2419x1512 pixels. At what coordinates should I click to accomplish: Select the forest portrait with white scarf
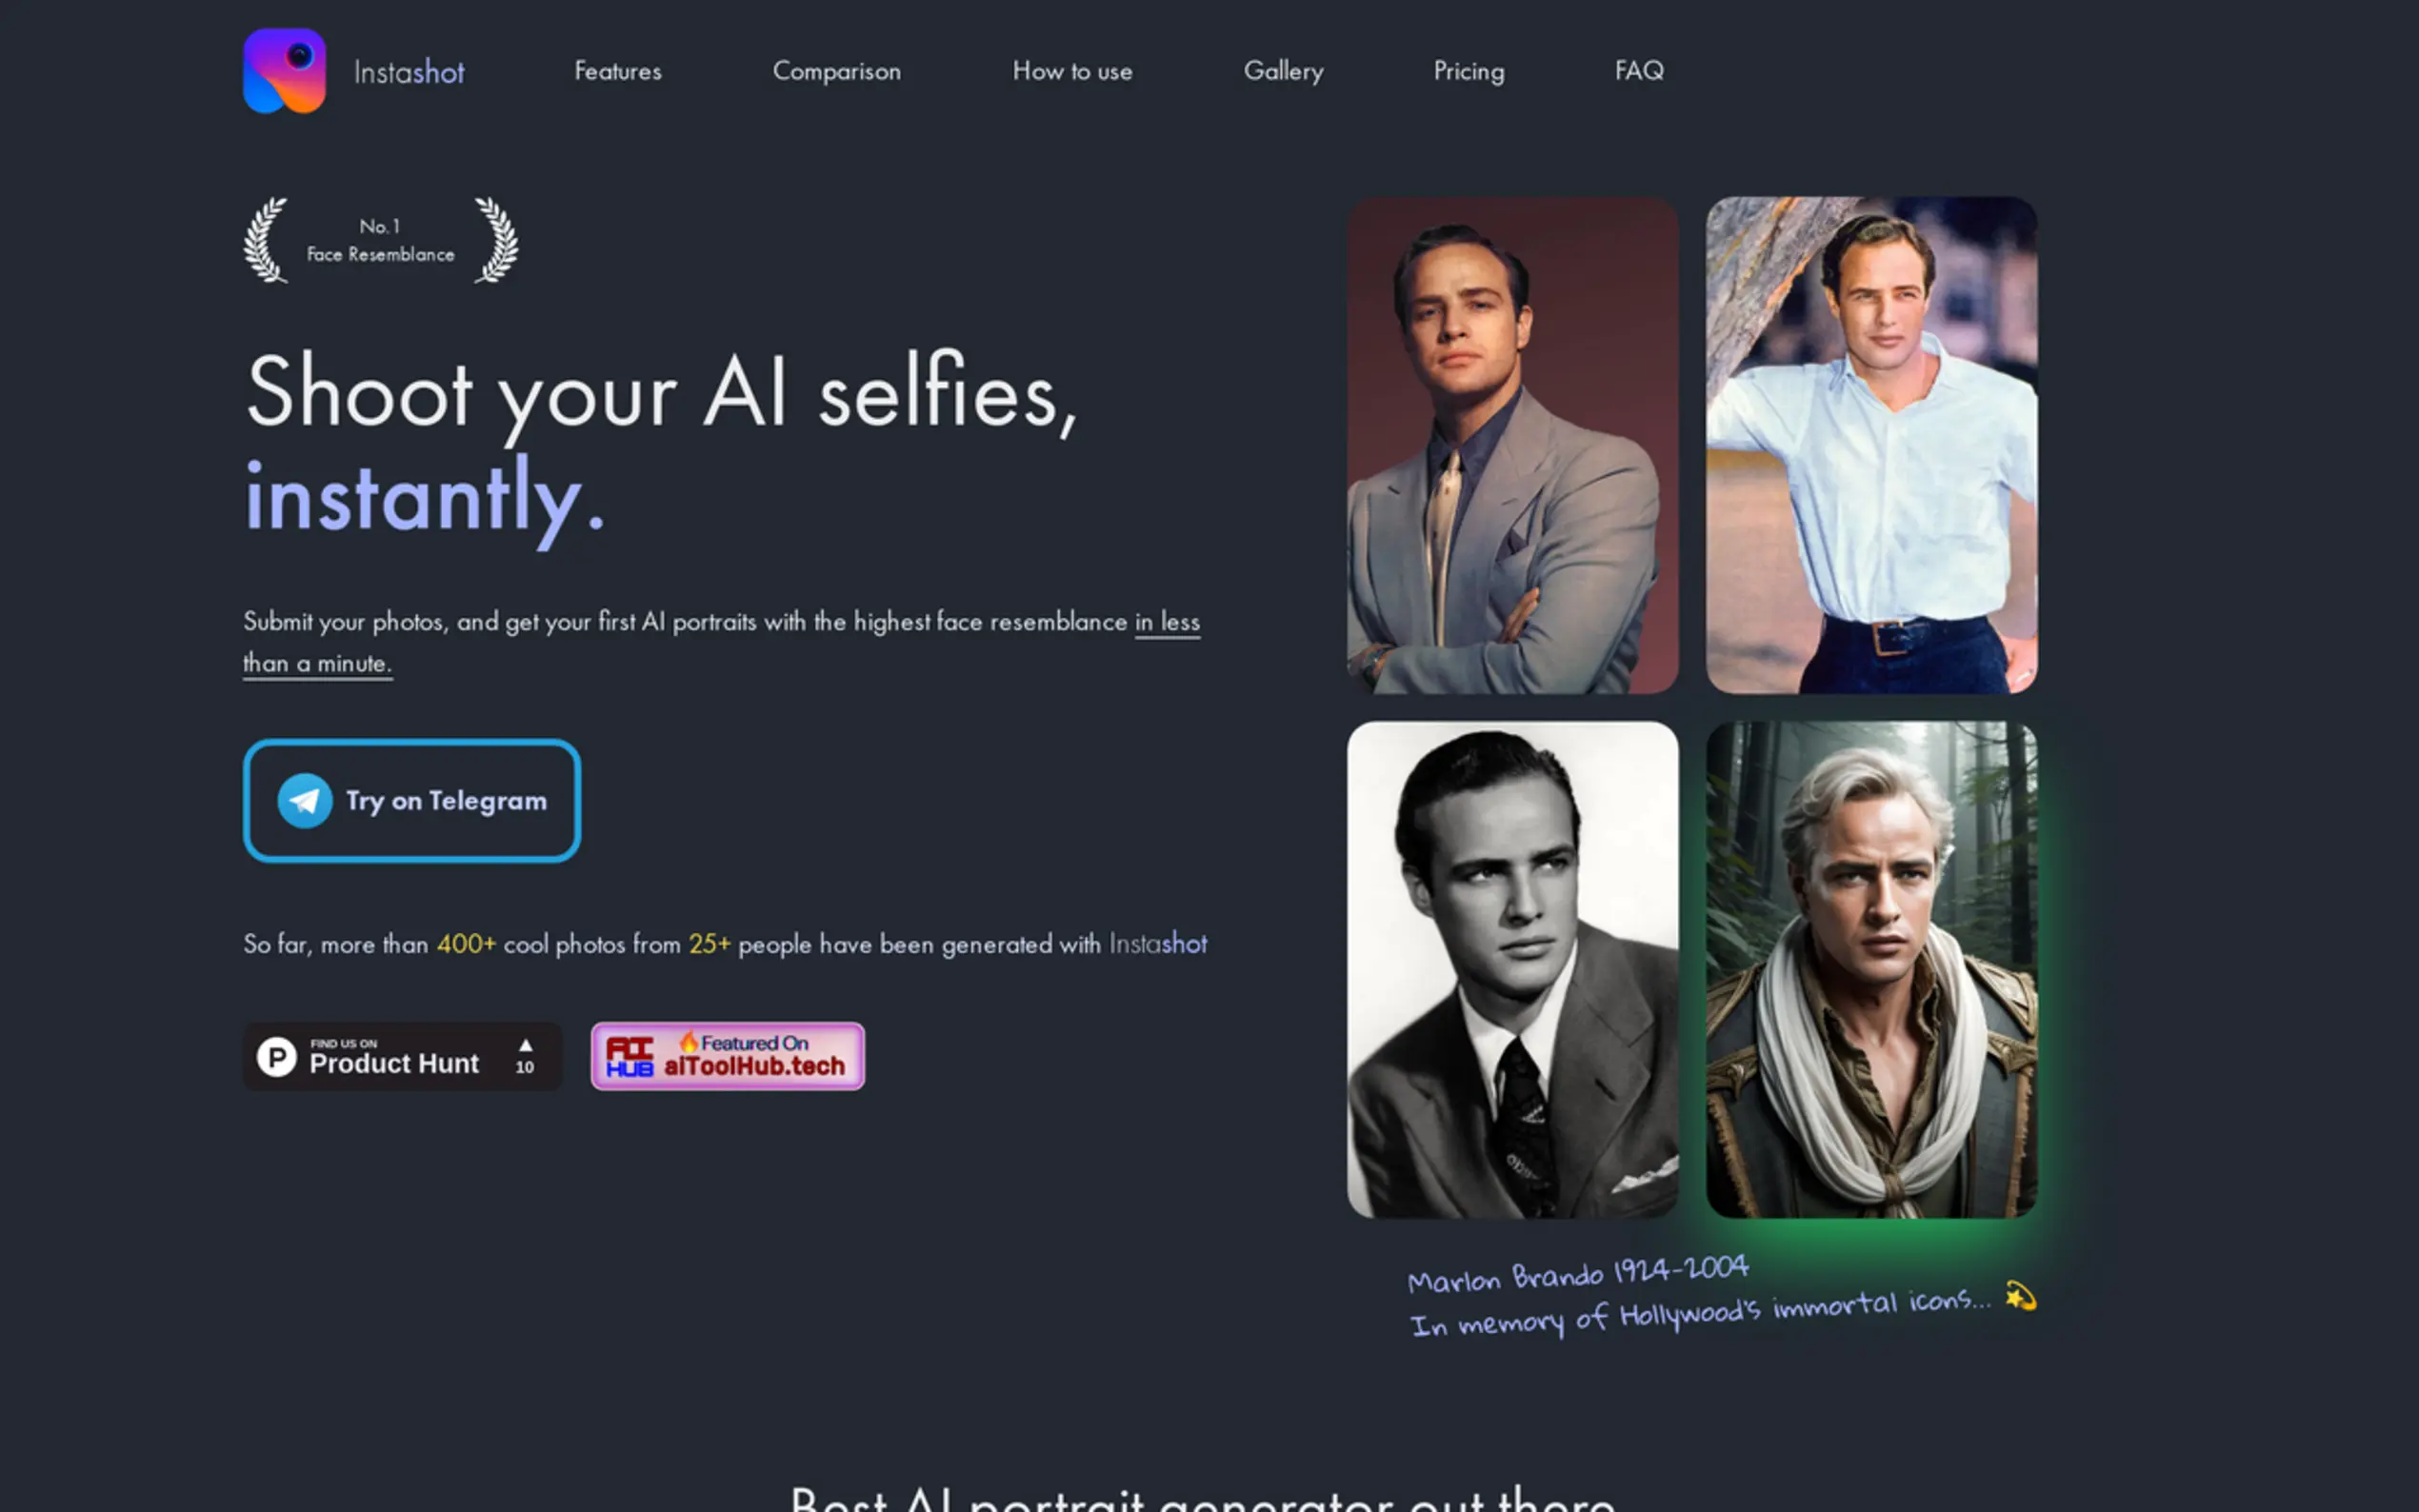coord(1871,970)
